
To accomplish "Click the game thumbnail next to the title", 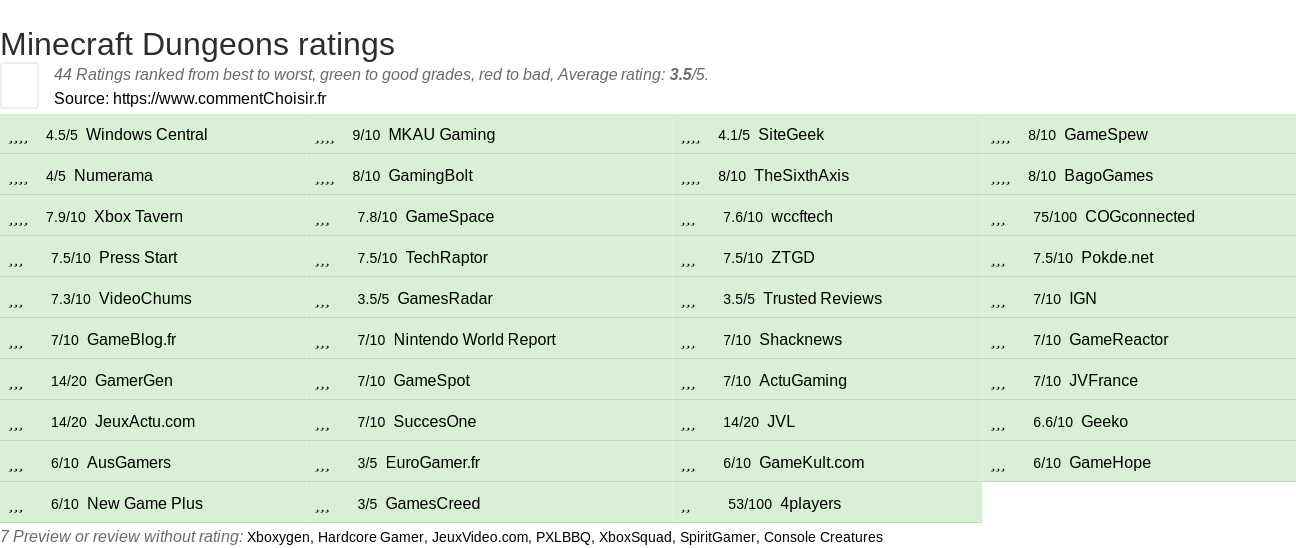I will pos(19,85).
